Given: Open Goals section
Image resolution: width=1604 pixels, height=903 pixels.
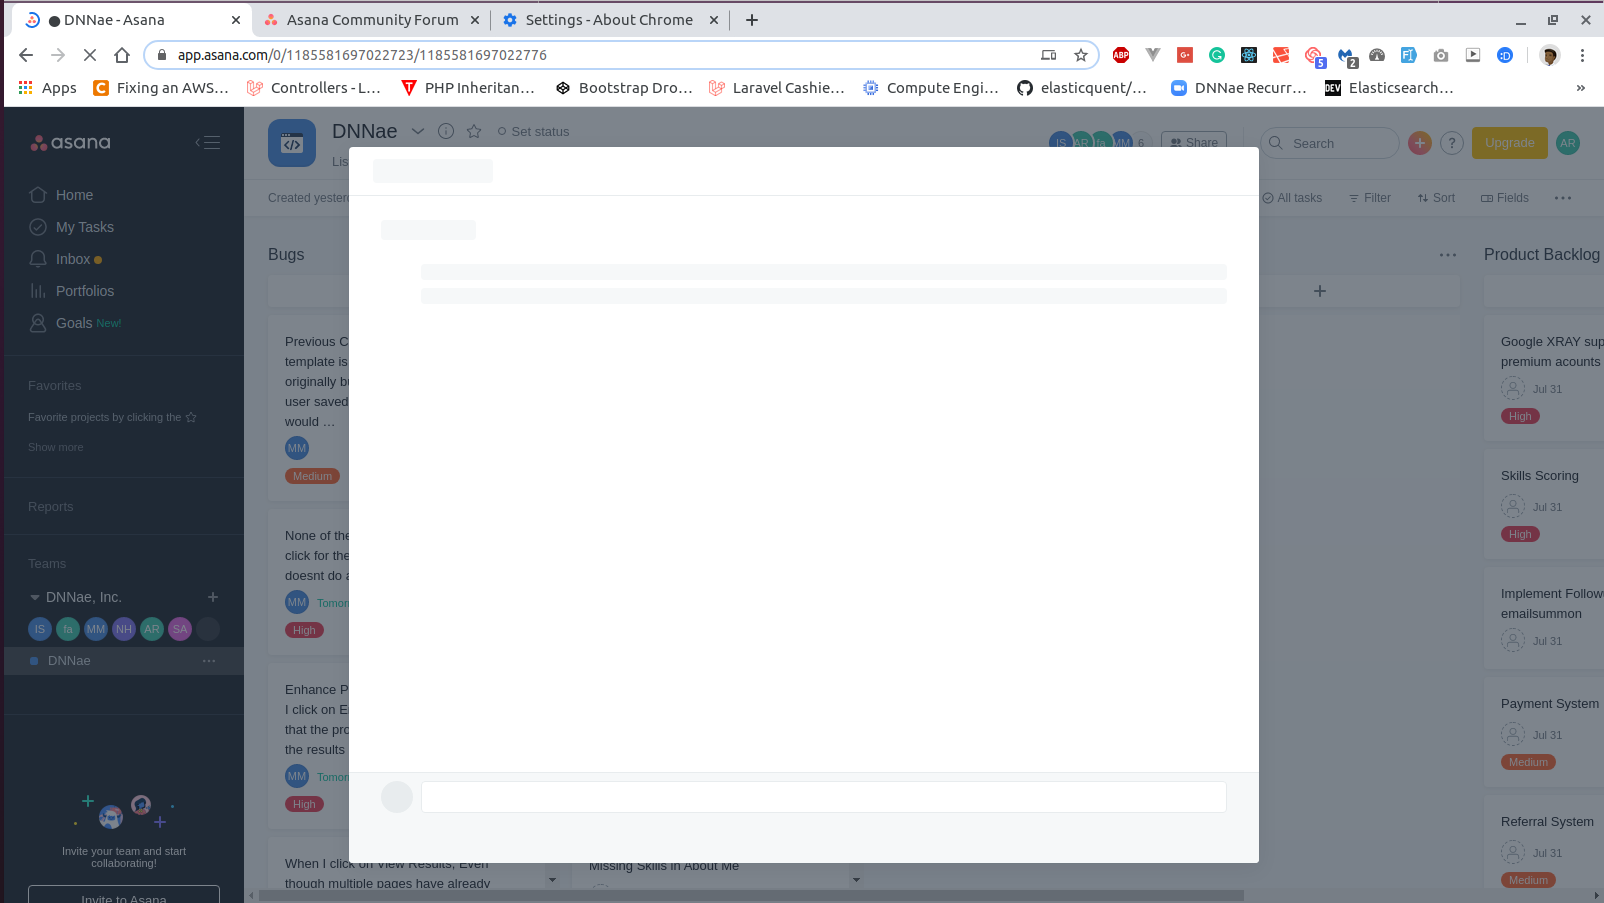Looking at the screenshot, I should pos(75,323).
